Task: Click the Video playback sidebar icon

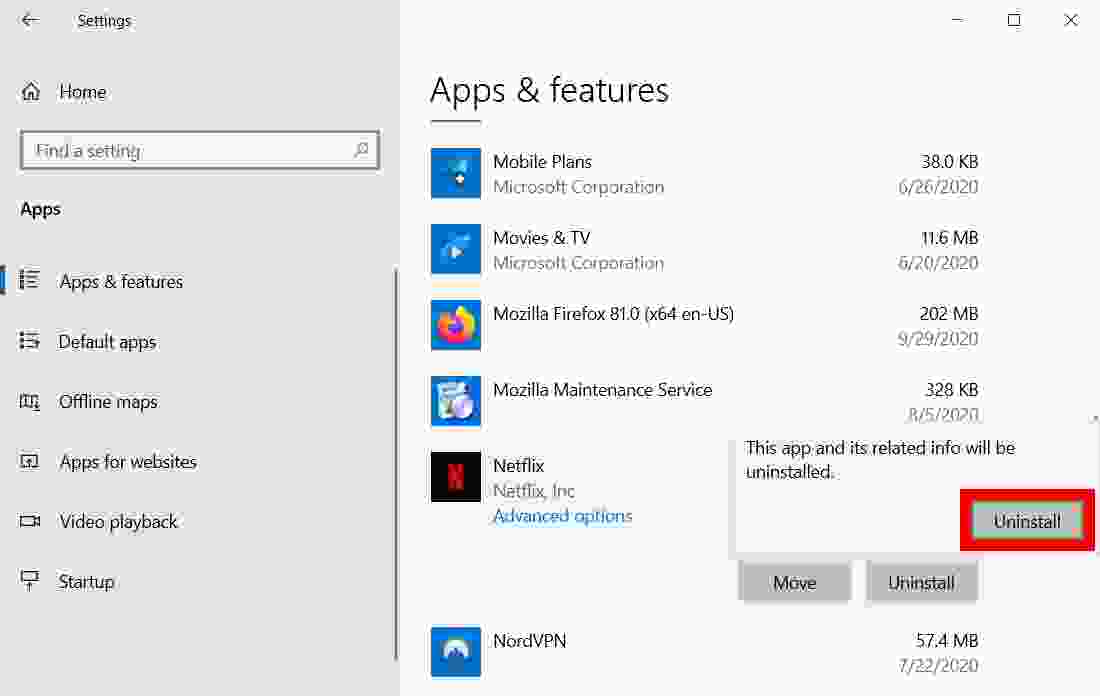Action: 29,521
